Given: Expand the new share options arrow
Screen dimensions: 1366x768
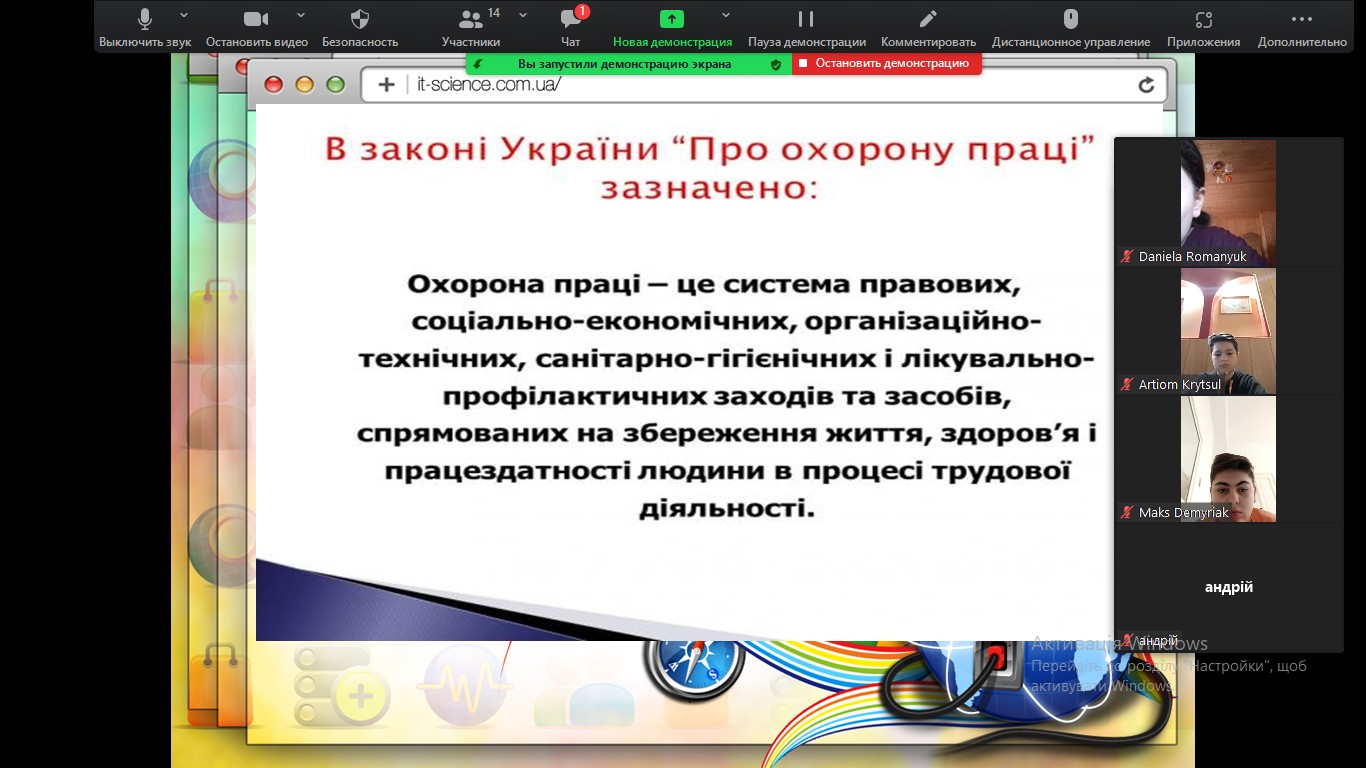Looking at the screenshot, I should point(726,15).
